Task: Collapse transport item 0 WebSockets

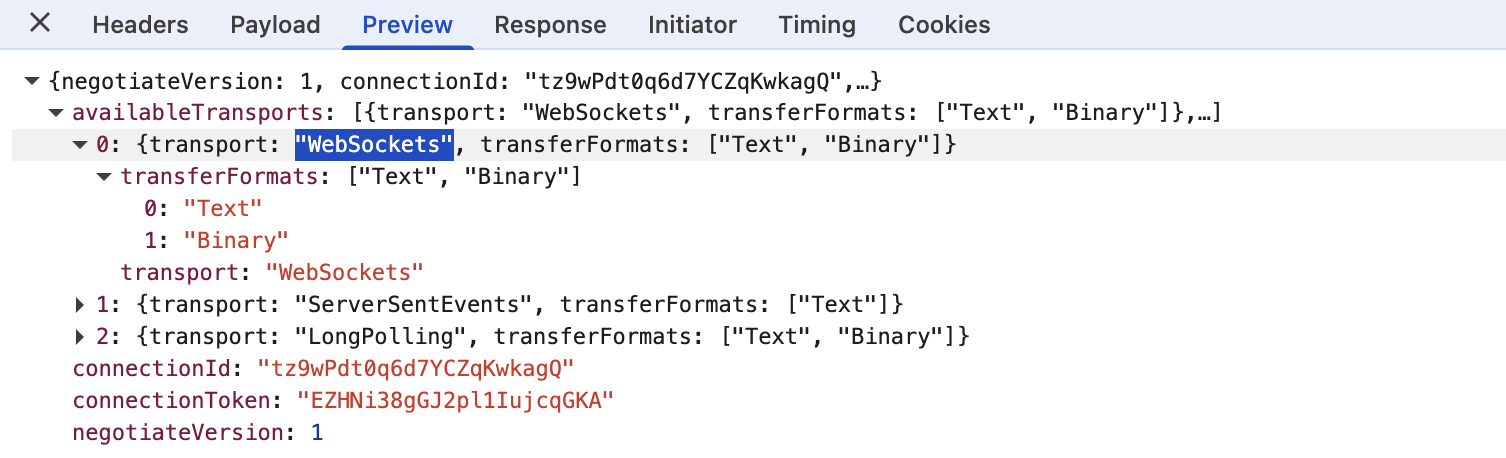Action: pyautogui.click(x=80, y=145)
